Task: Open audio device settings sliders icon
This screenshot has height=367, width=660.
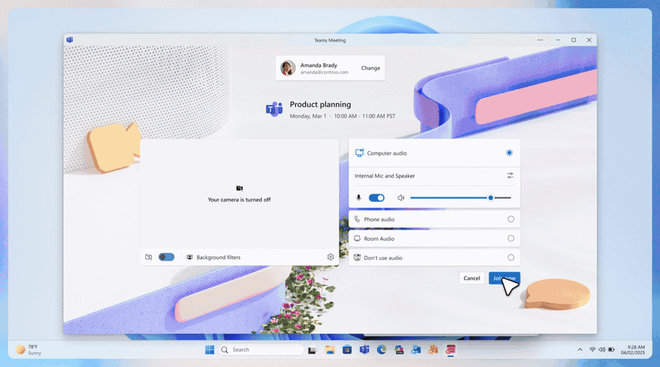Action: click(x=510, y=176)
